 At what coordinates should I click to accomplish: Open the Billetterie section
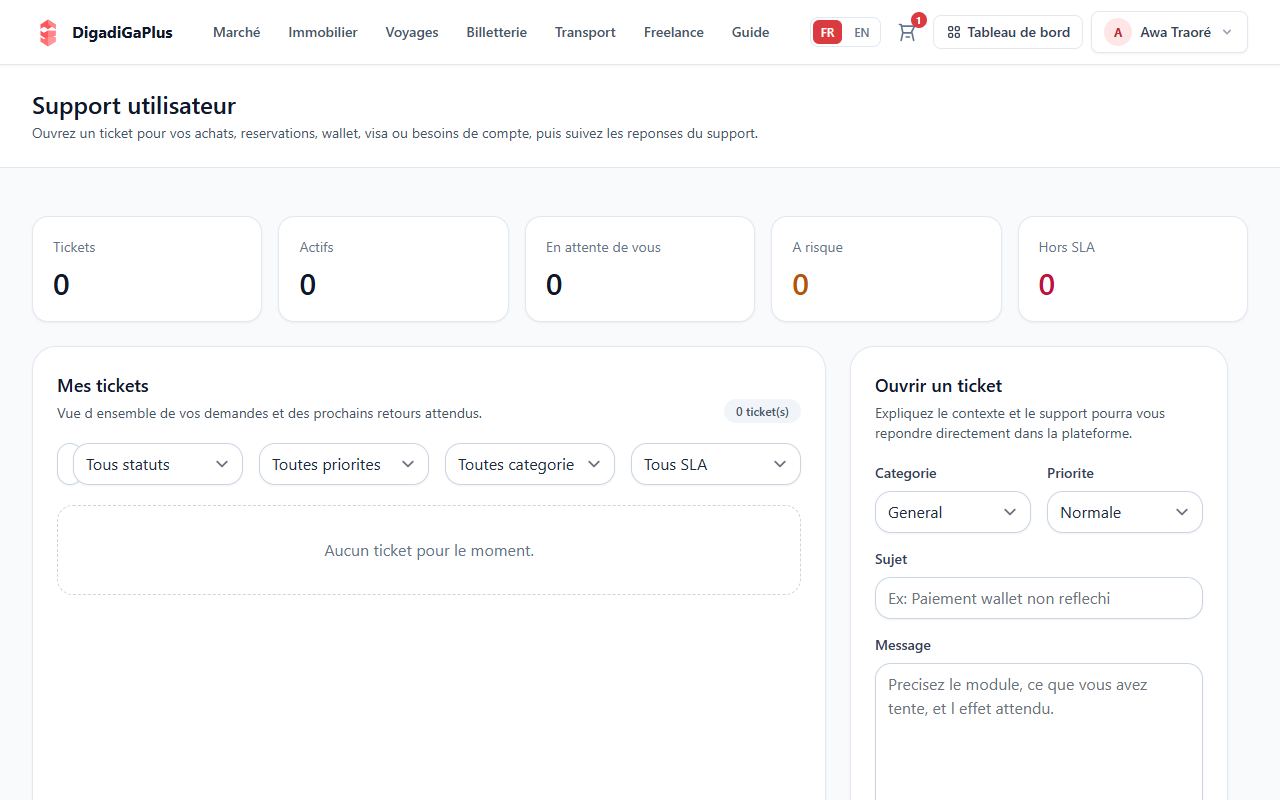click(x=497, y=32)
